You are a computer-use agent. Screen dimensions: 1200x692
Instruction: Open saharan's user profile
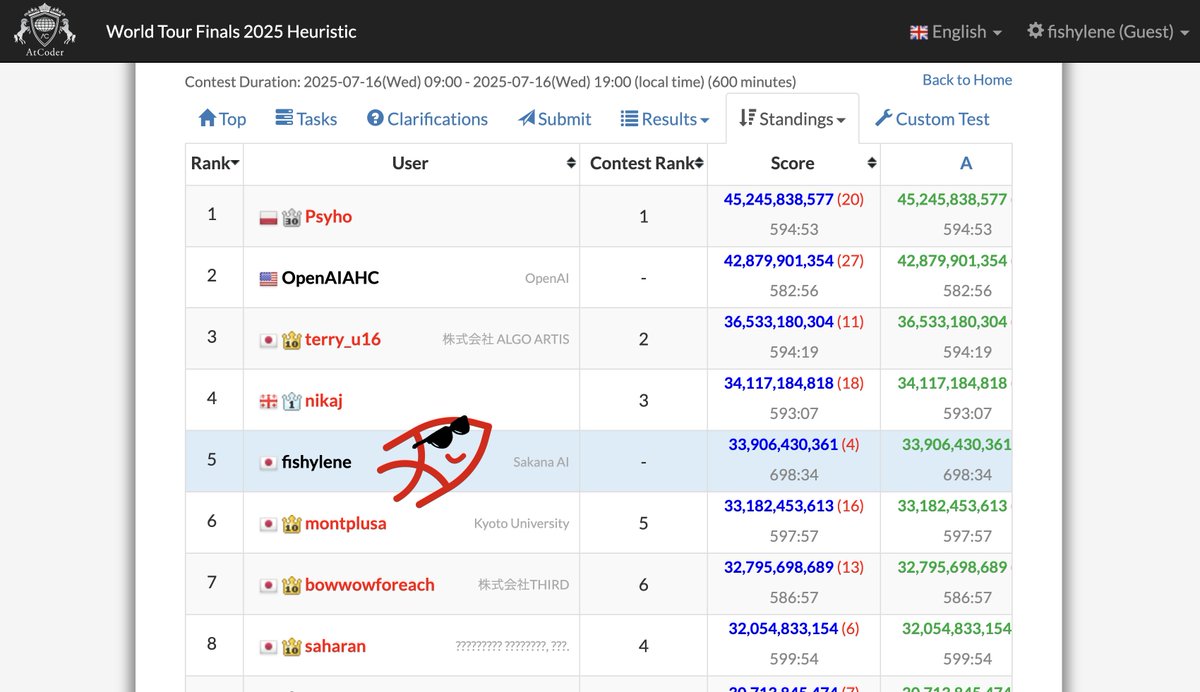click(x=335, y=646)
